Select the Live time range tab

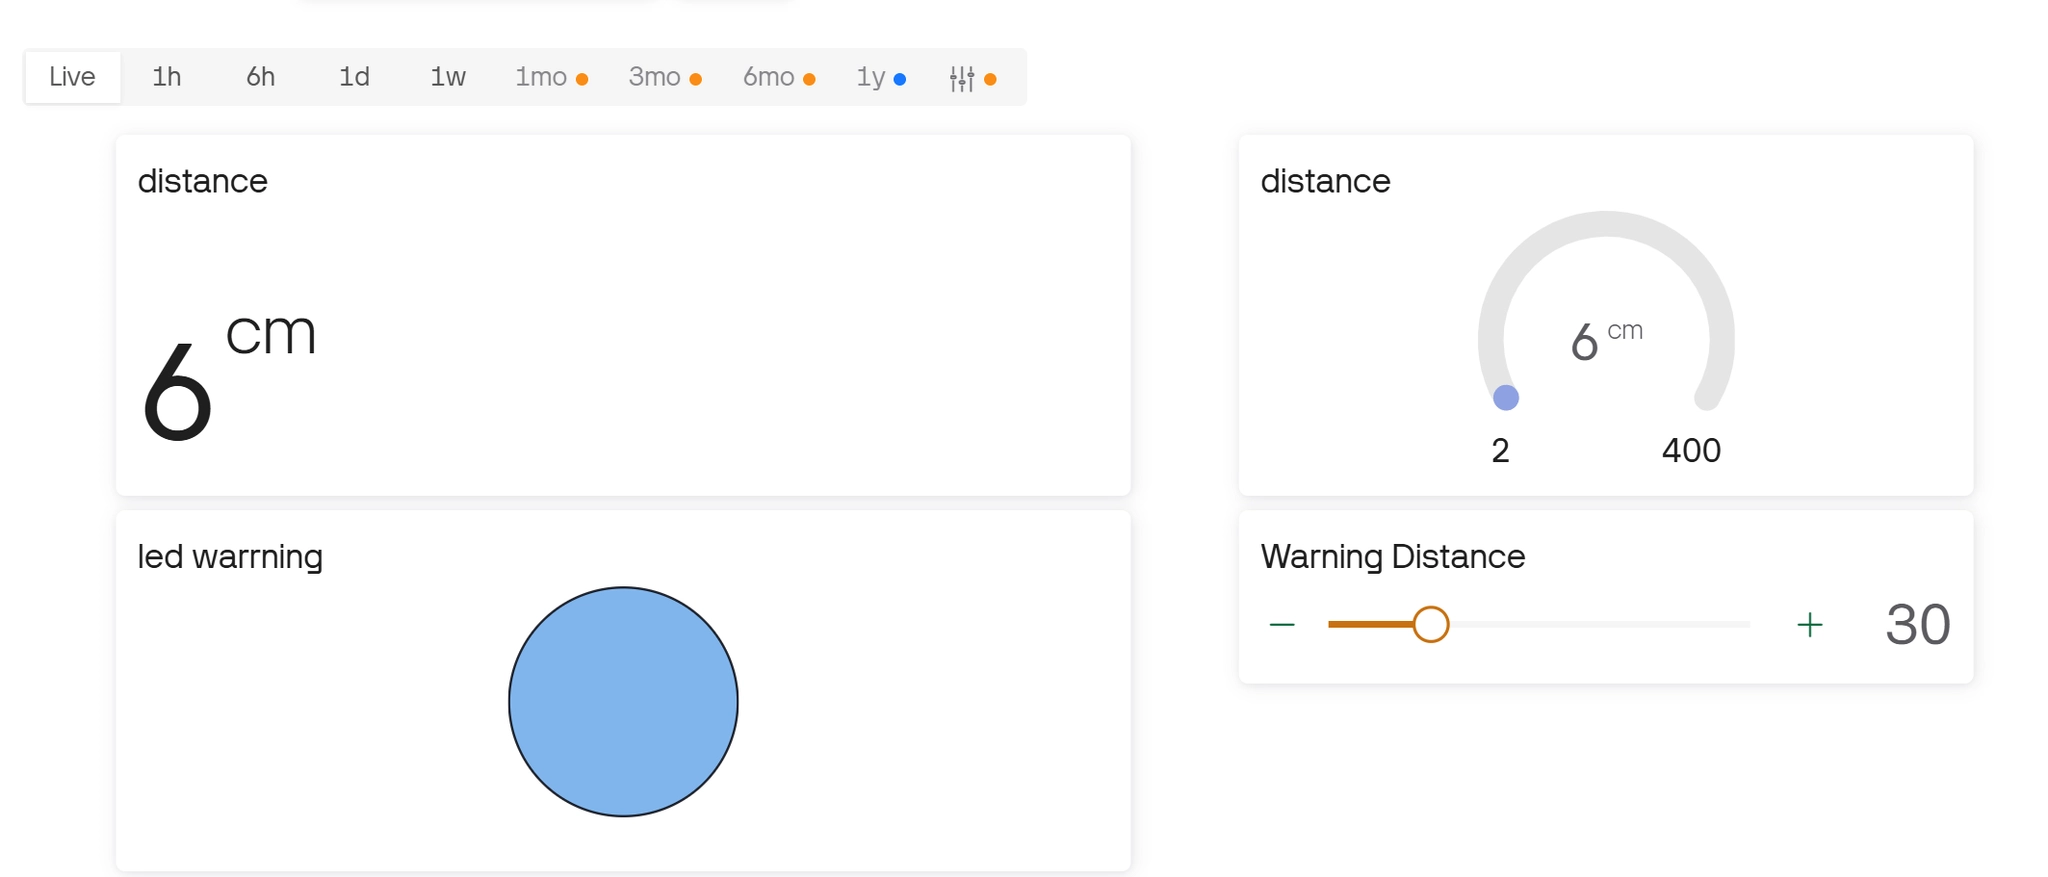coord(72,77)
